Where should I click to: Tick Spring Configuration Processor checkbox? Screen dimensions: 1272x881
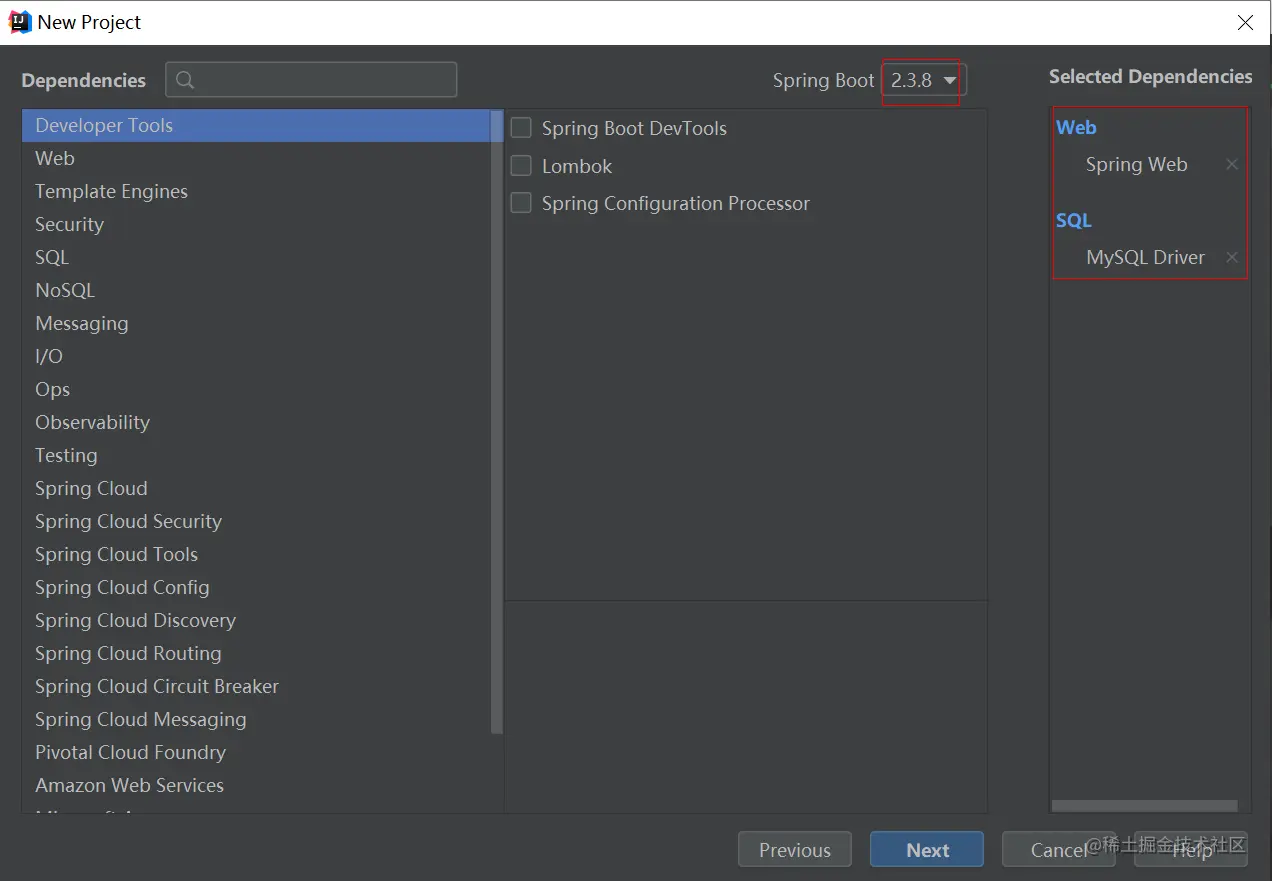(x=521, y=203)
